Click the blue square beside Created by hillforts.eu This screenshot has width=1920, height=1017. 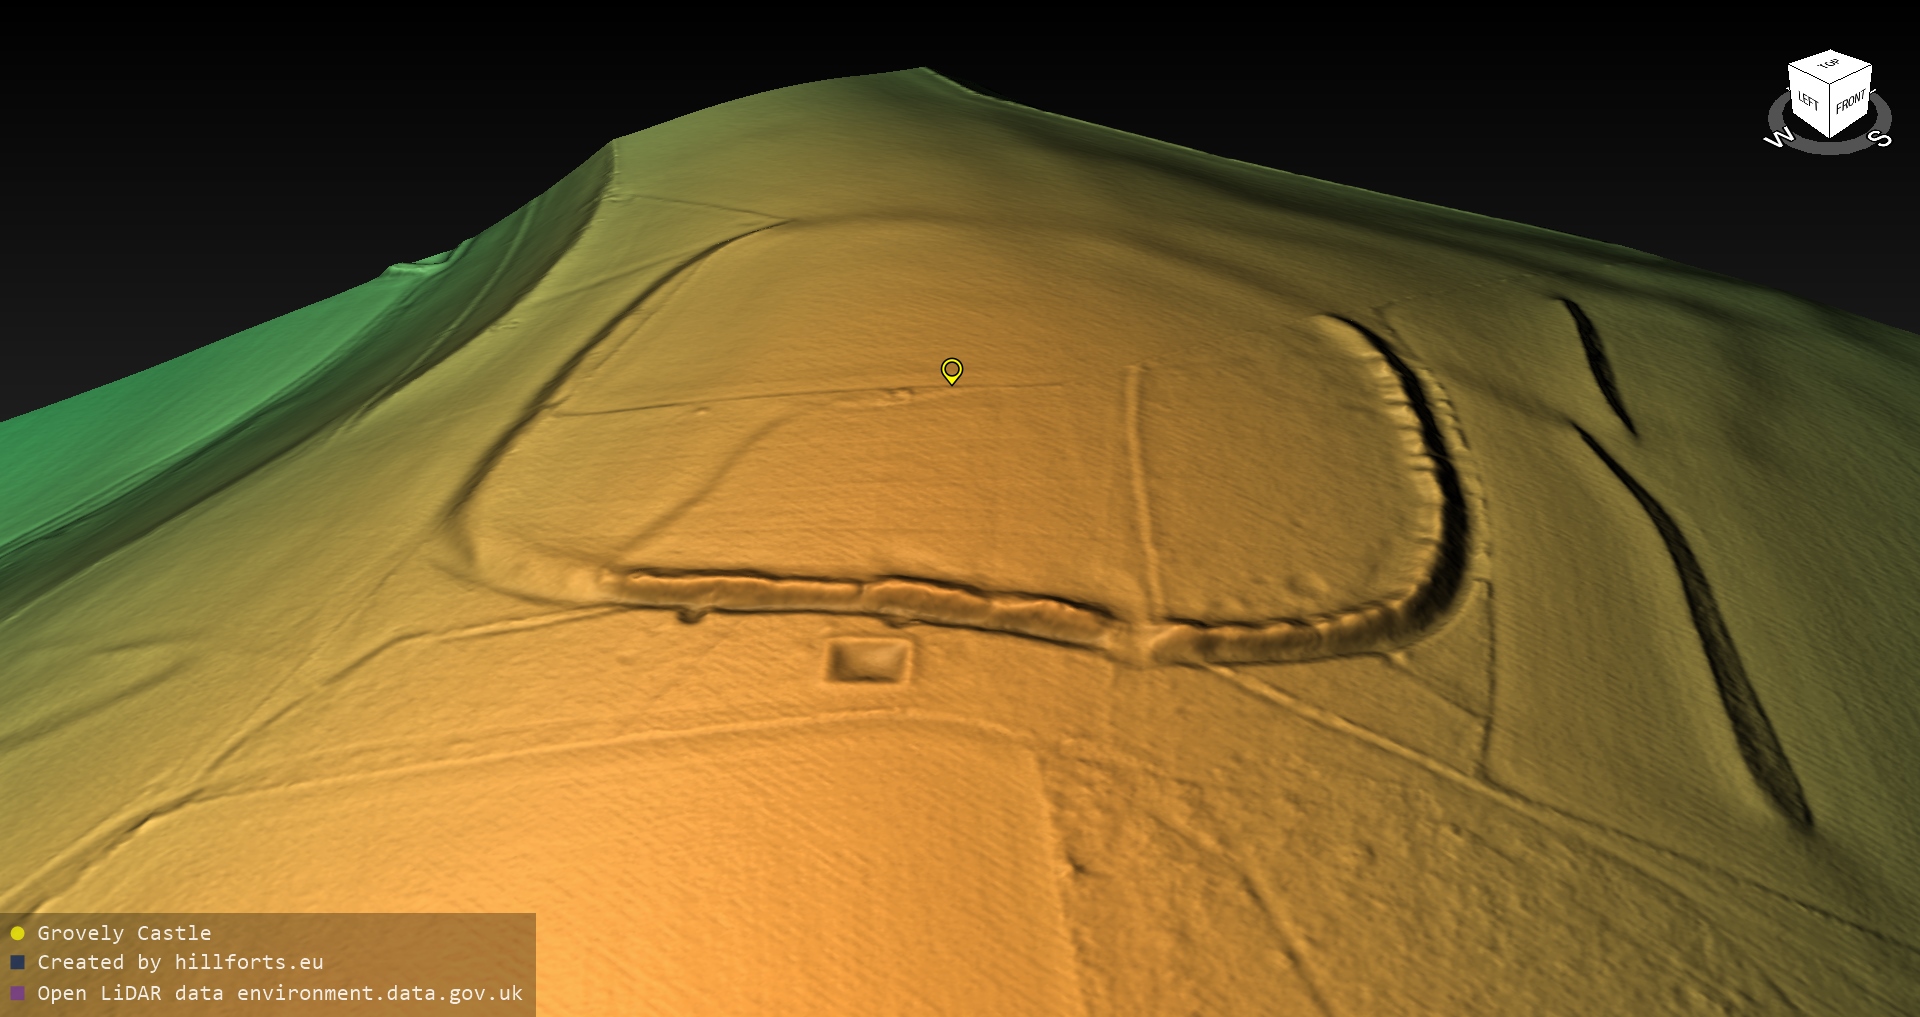(17, 962)
